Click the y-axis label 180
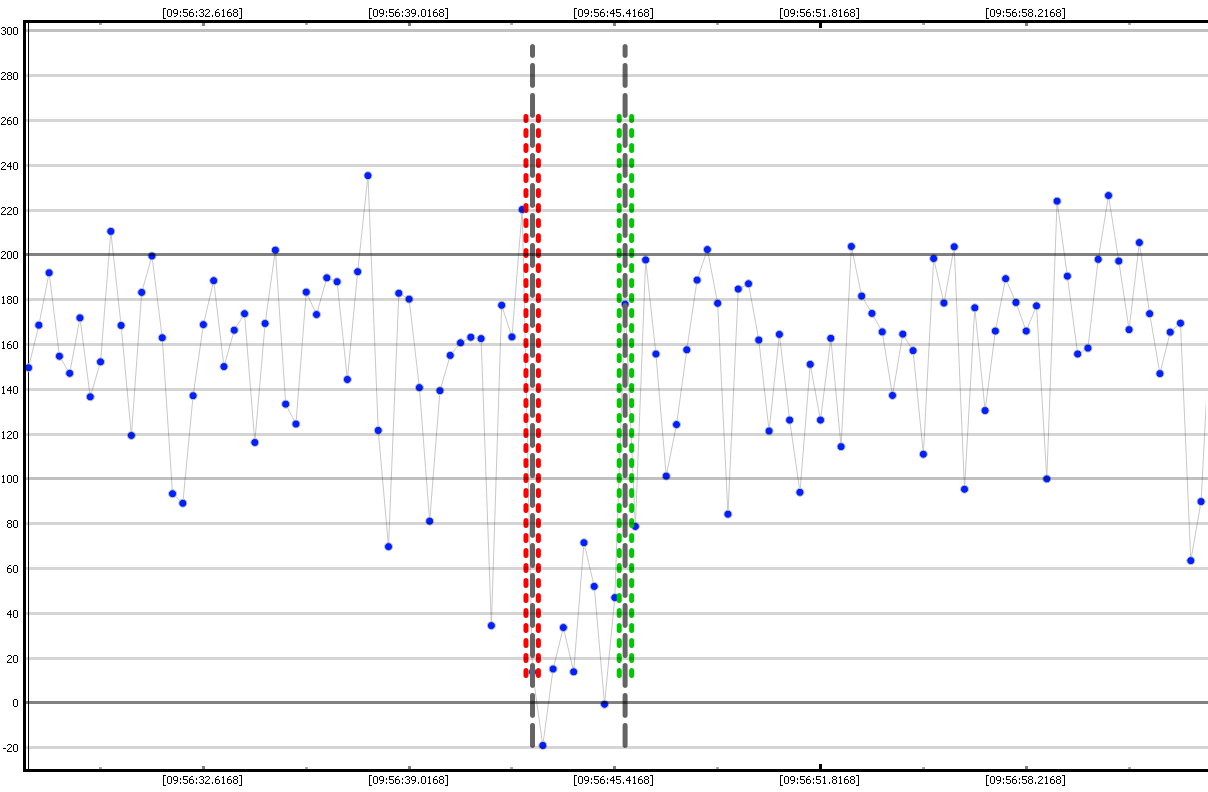 coord(10,300)
